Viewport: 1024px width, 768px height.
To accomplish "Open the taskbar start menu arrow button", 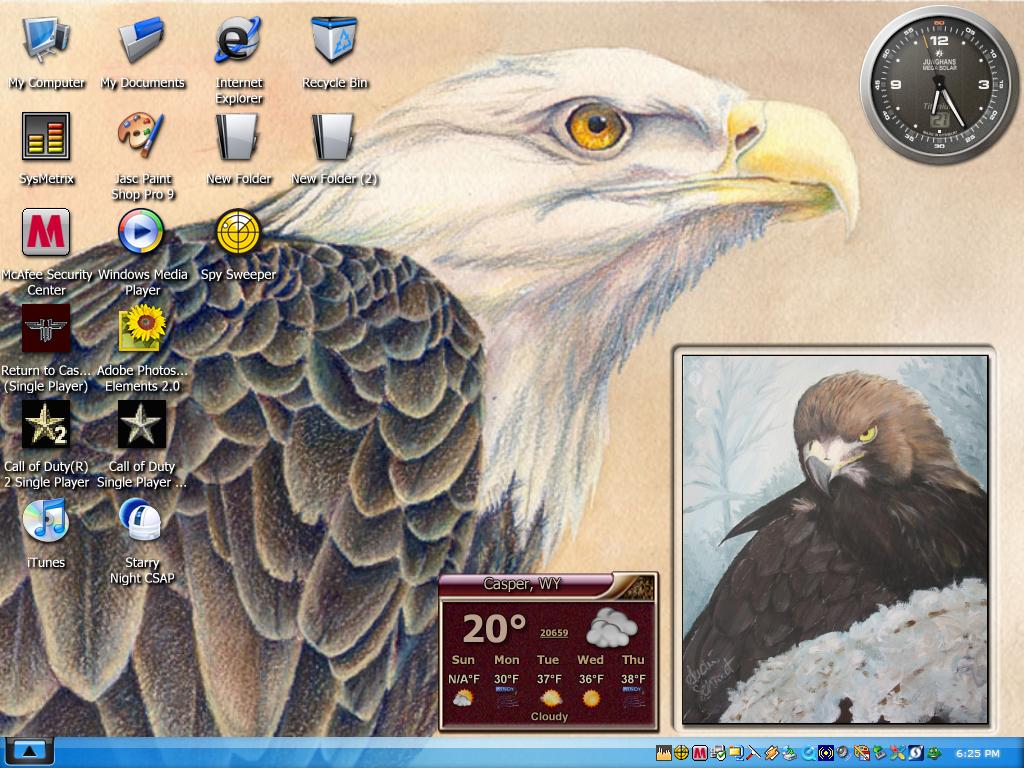I will click(x=29, y=752).
